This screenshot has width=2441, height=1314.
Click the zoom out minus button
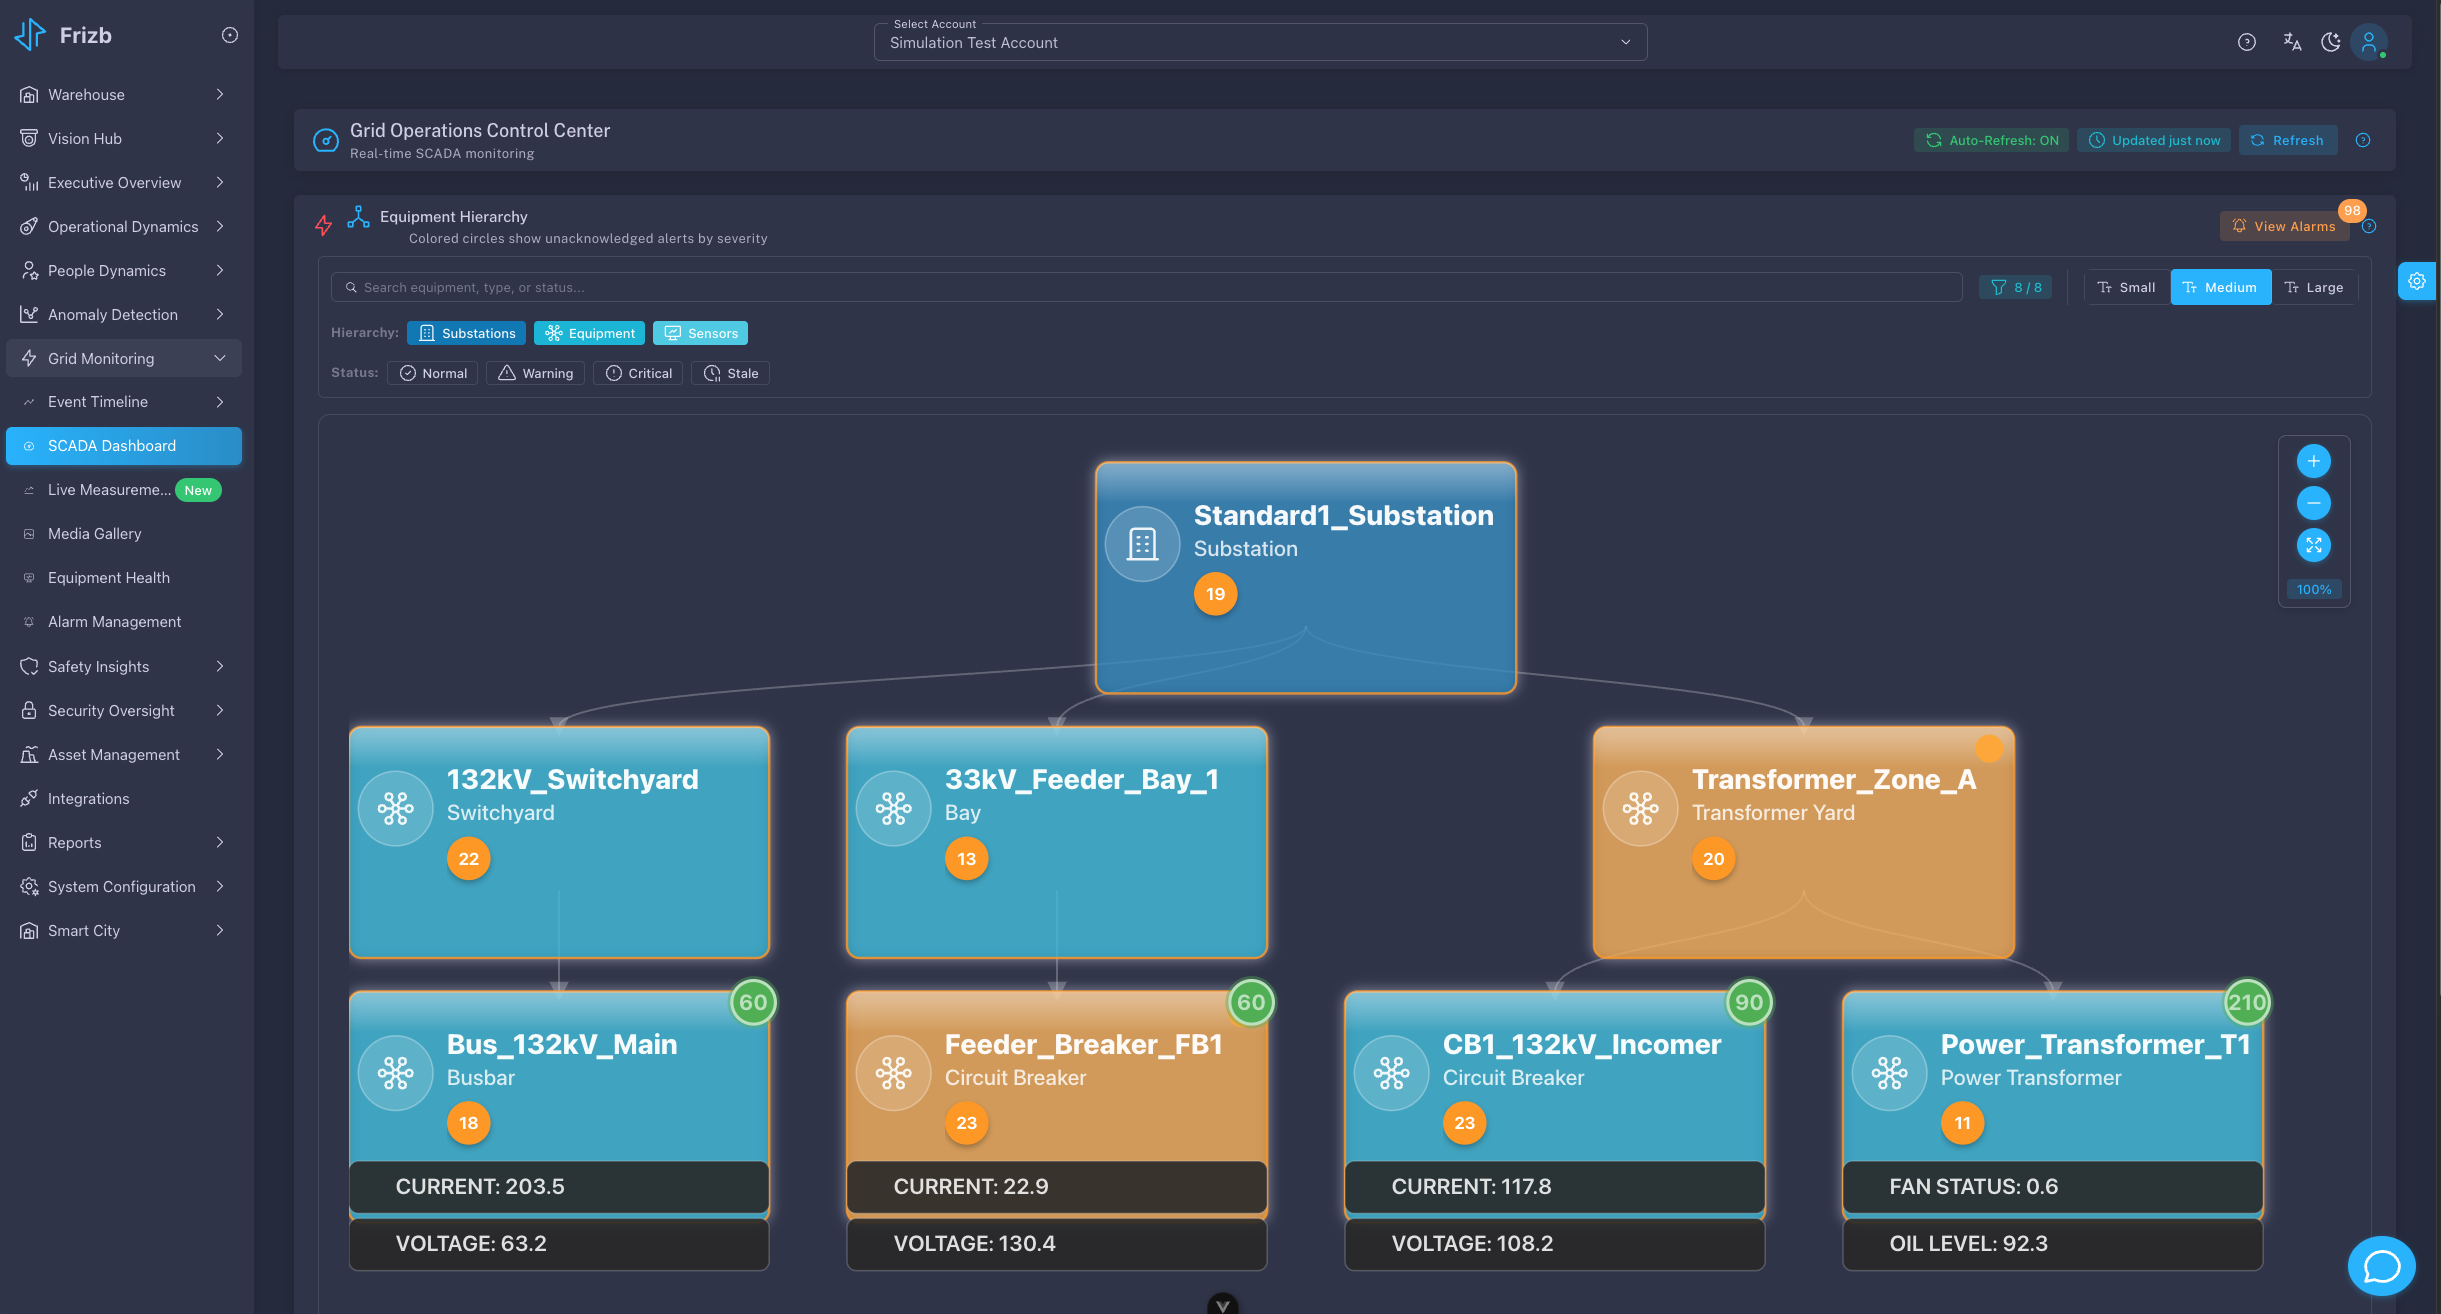click(2313, 503)
